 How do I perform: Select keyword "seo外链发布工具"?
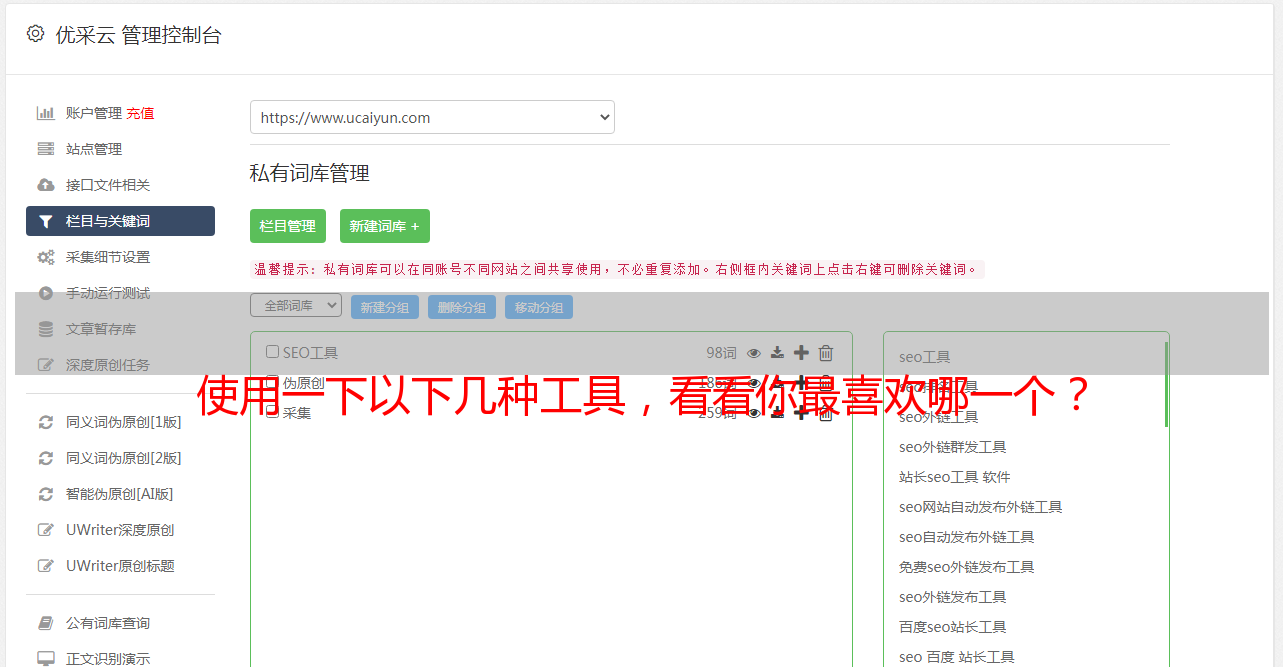tap(952, 597)
